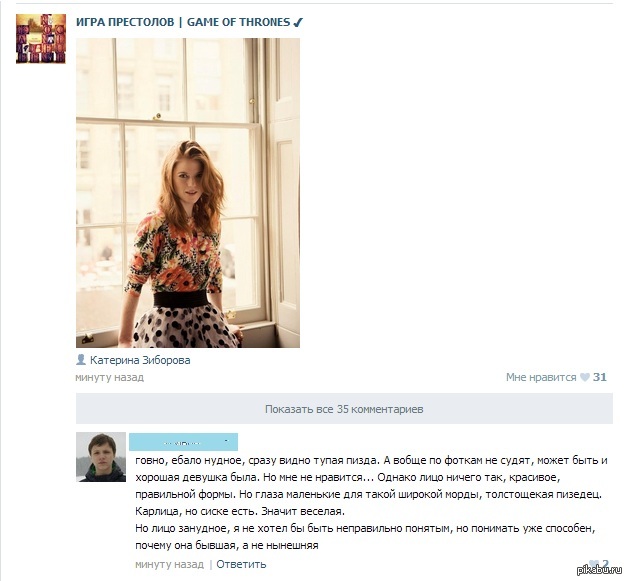Click the verified checkmark beside the group name

(298, 22)
